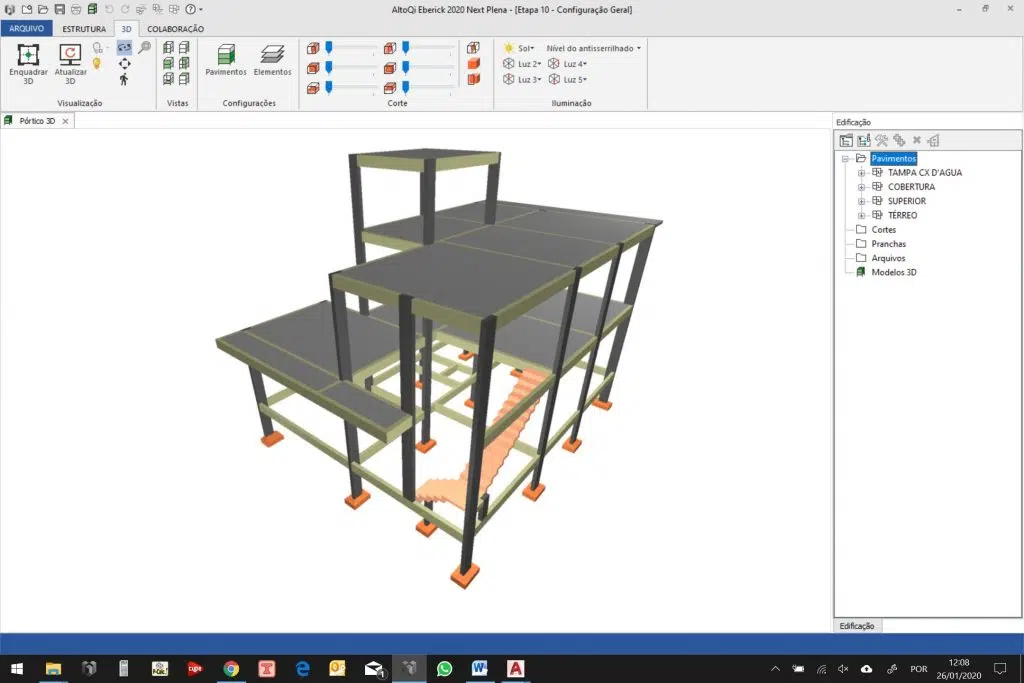Click the Atualizar 3D icon
1024x683 pixels.
tap(70, 56)
